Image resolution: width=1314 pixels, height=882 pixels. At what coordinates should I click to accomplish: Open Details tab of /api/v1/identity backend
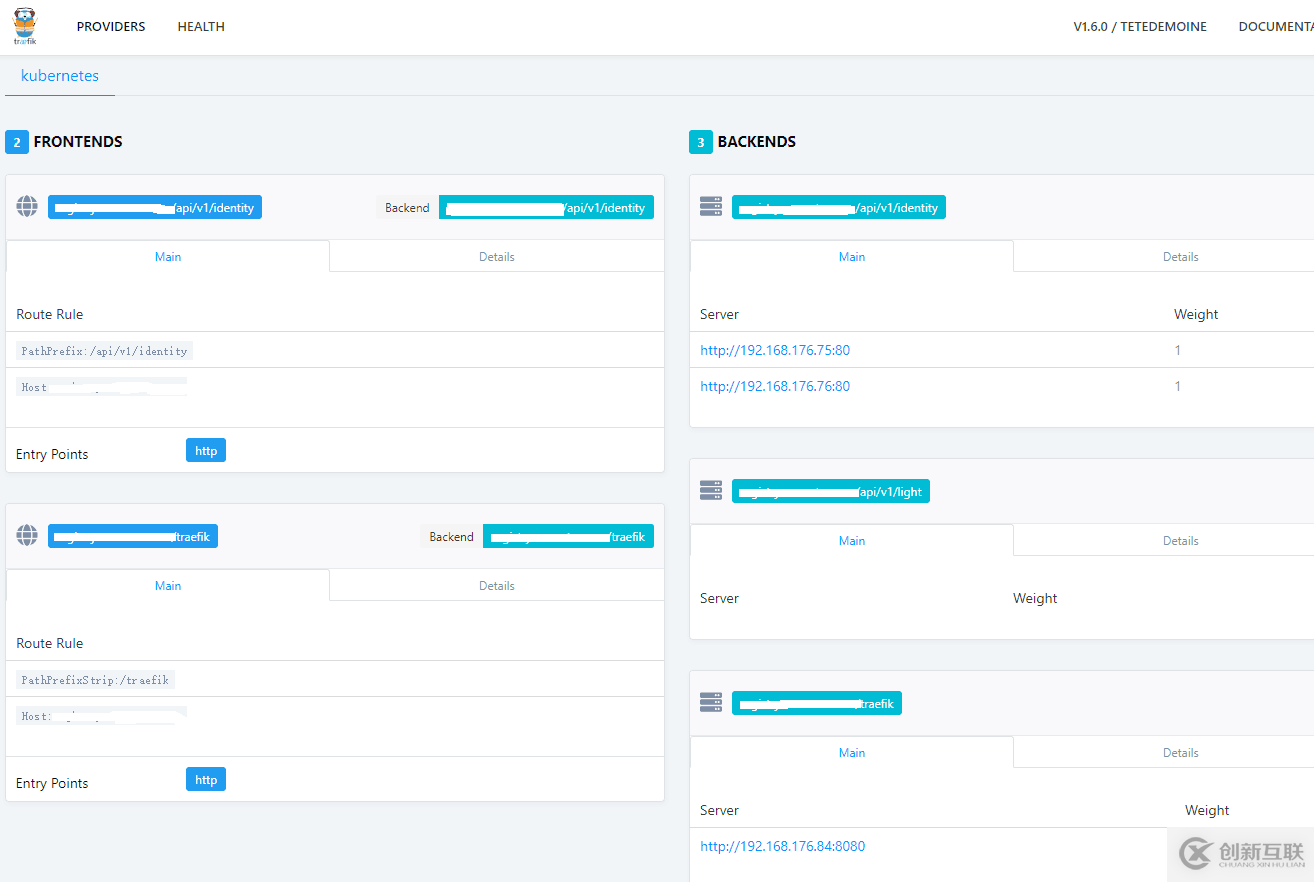[1181, 256]
